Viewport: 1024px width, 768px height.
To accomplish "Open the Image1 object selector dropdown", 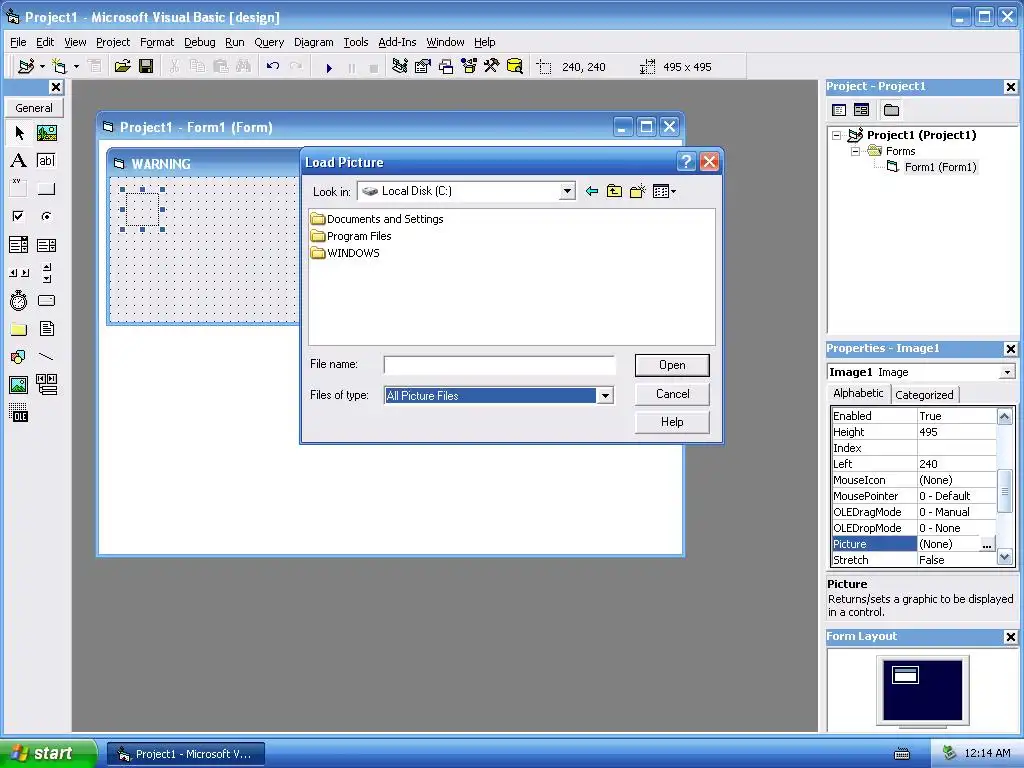I will (1007, 372).
